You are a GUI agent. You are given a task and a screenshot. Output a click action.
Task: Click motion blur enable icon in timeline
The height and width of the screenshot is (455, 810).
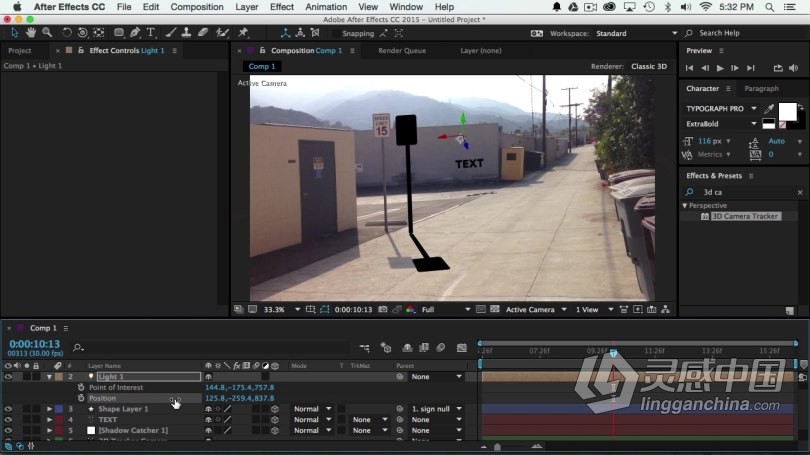point(441,348)
